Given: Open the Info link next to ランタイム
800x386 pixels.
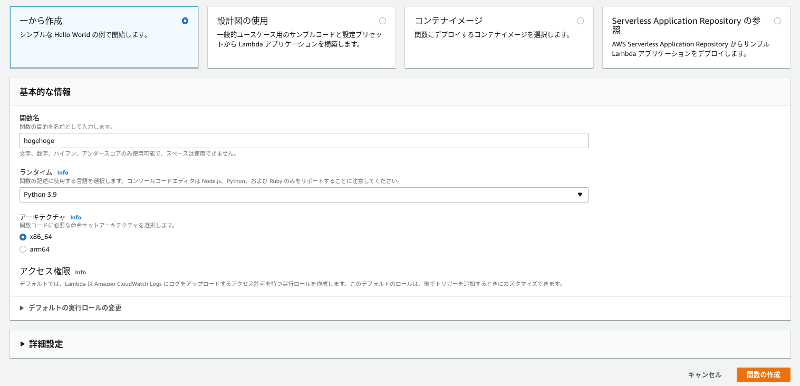Looking at the screenshot, I should point(63,173).
